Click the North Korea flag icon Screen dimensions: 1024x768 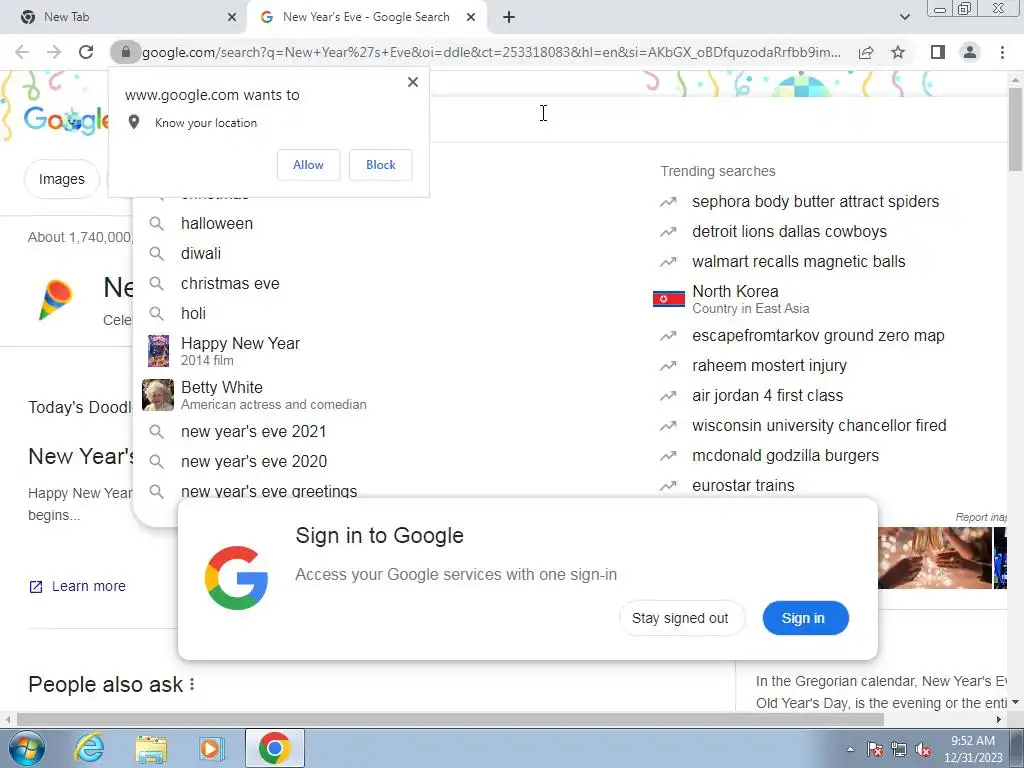[669, 299]
